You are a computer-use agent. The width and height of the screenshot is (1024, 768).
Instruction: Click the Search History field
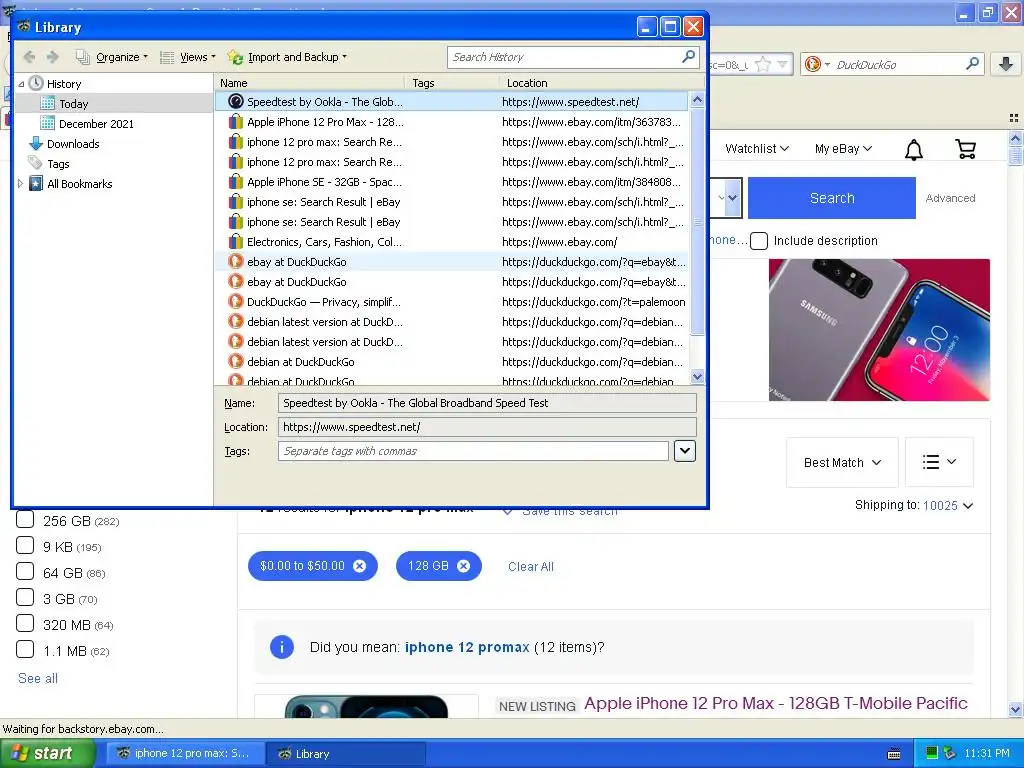click(565, 57)
